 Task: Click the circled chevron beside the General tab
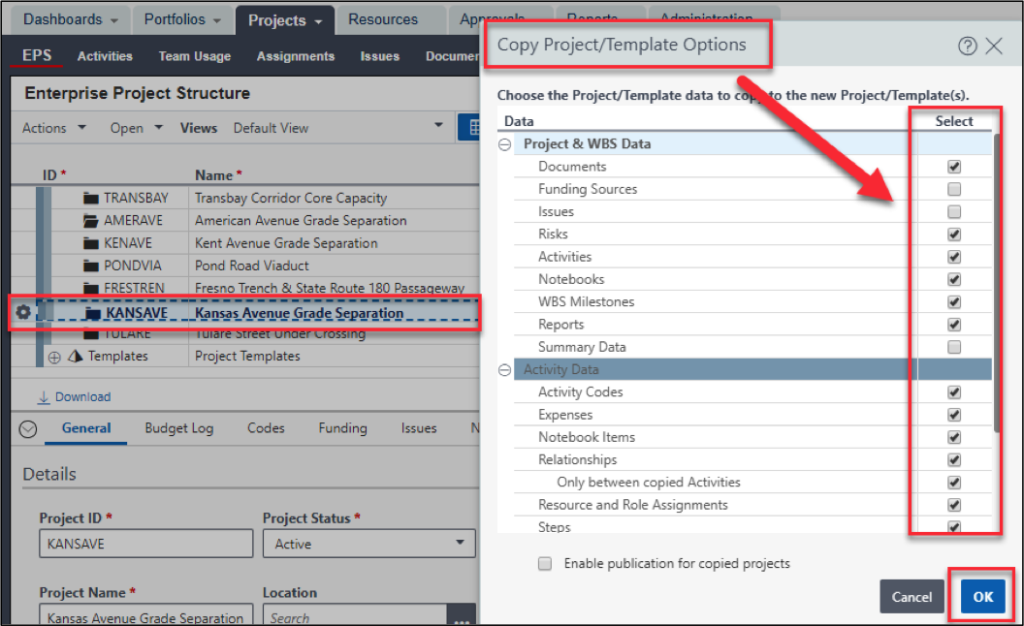(28, 429)
